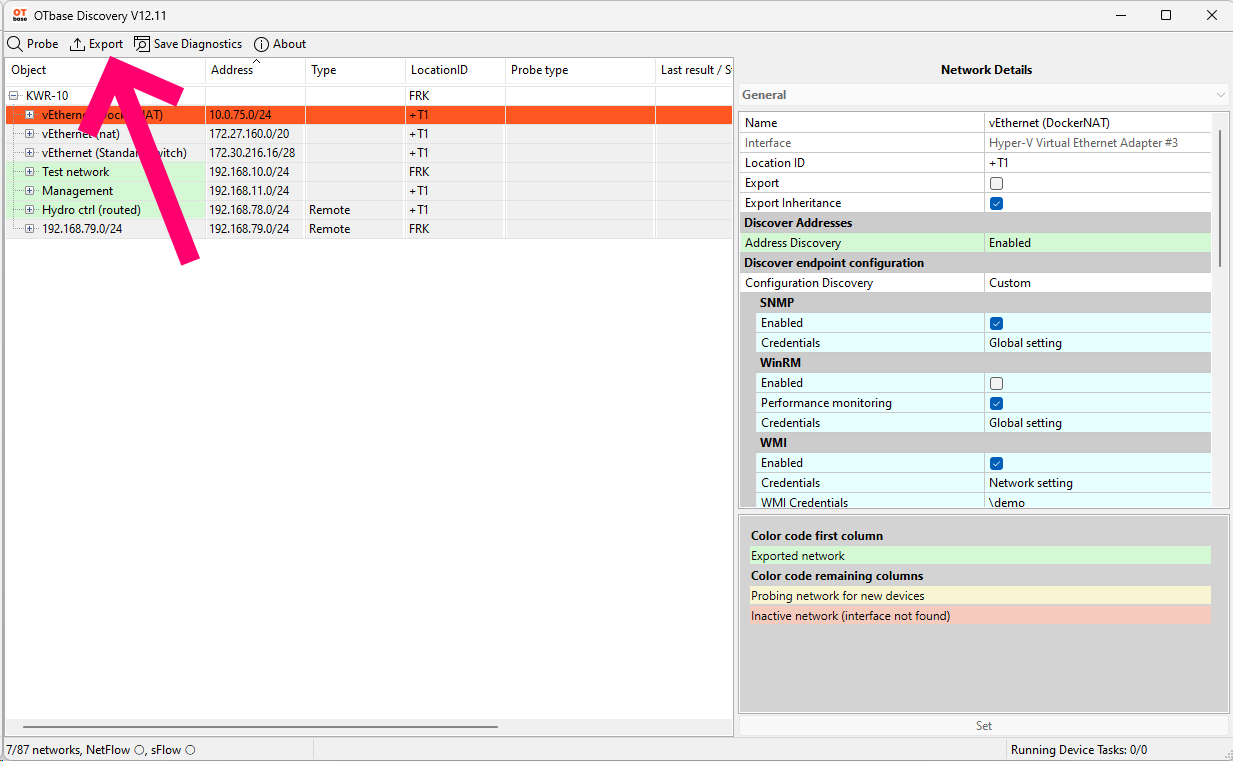Tick the Export checkbox in Network Details
Screen dimensions: 1233x761
point(996,183)
